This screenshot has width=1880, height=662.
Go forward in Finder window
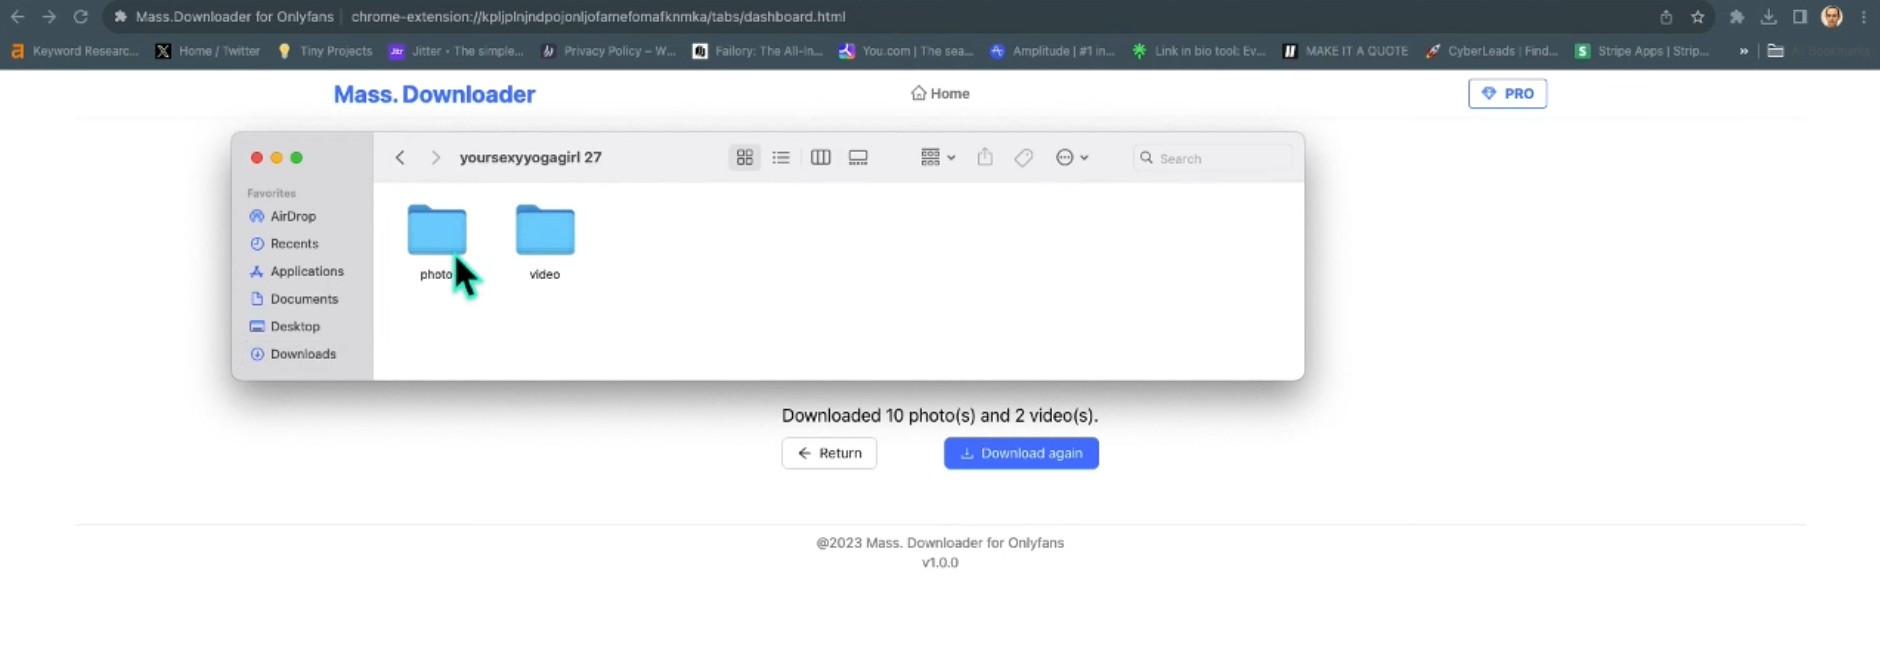[x=435, y=157]
